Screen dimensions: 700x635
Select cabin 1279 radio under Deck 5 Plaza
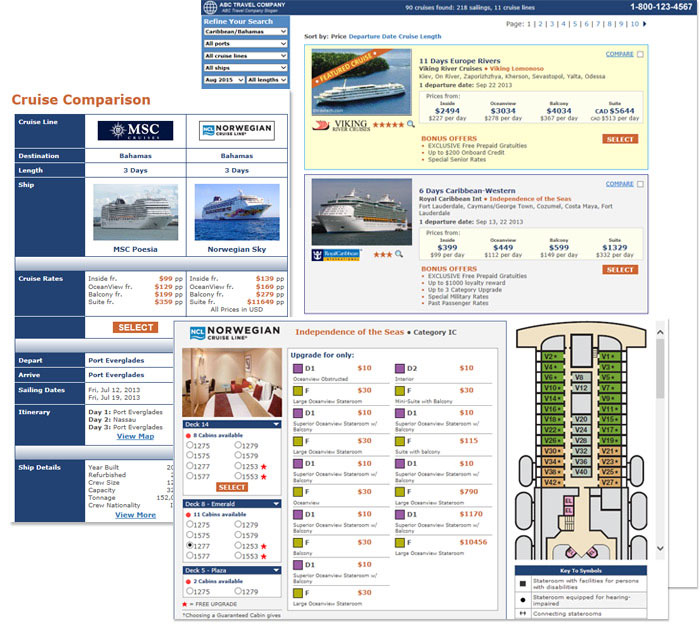point(238,591)
